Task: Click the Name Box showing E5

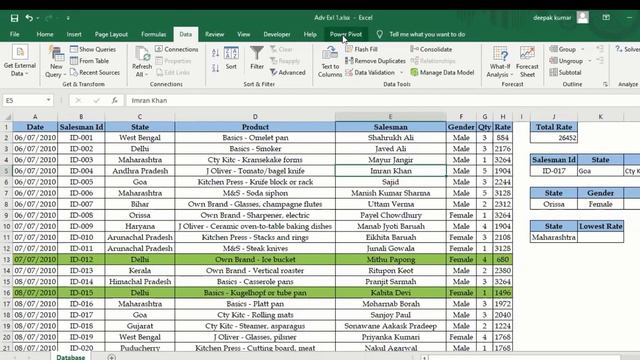Action: (23, 100)
